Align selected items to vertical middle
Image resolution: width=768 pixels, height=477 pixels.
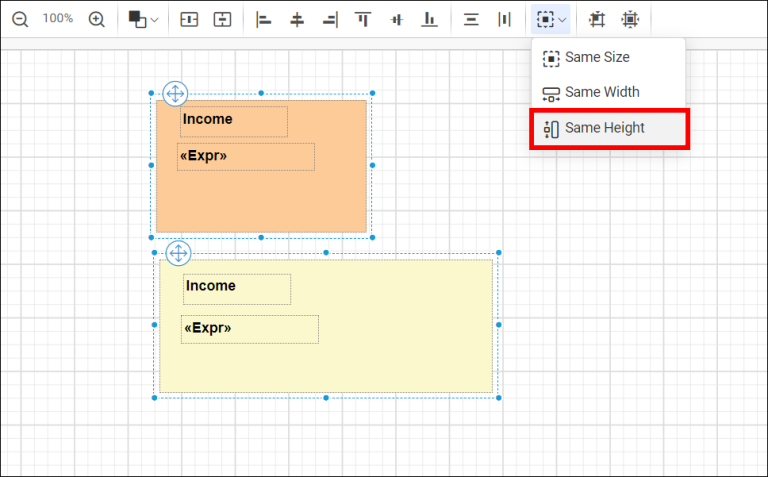point(397,20)
